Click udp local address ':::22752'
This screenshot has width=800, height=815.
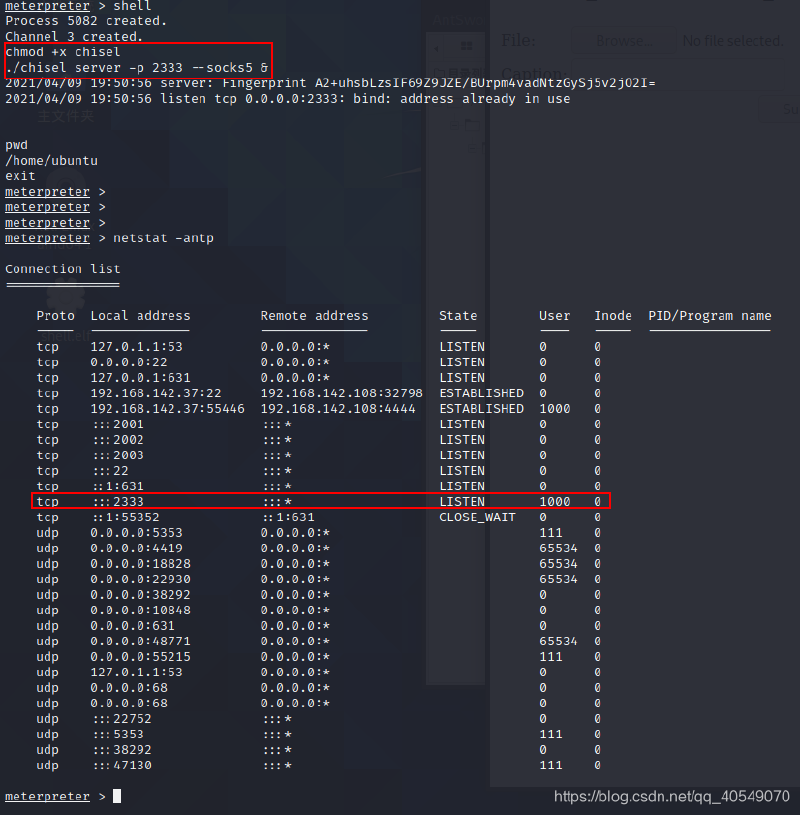(123, 719)
